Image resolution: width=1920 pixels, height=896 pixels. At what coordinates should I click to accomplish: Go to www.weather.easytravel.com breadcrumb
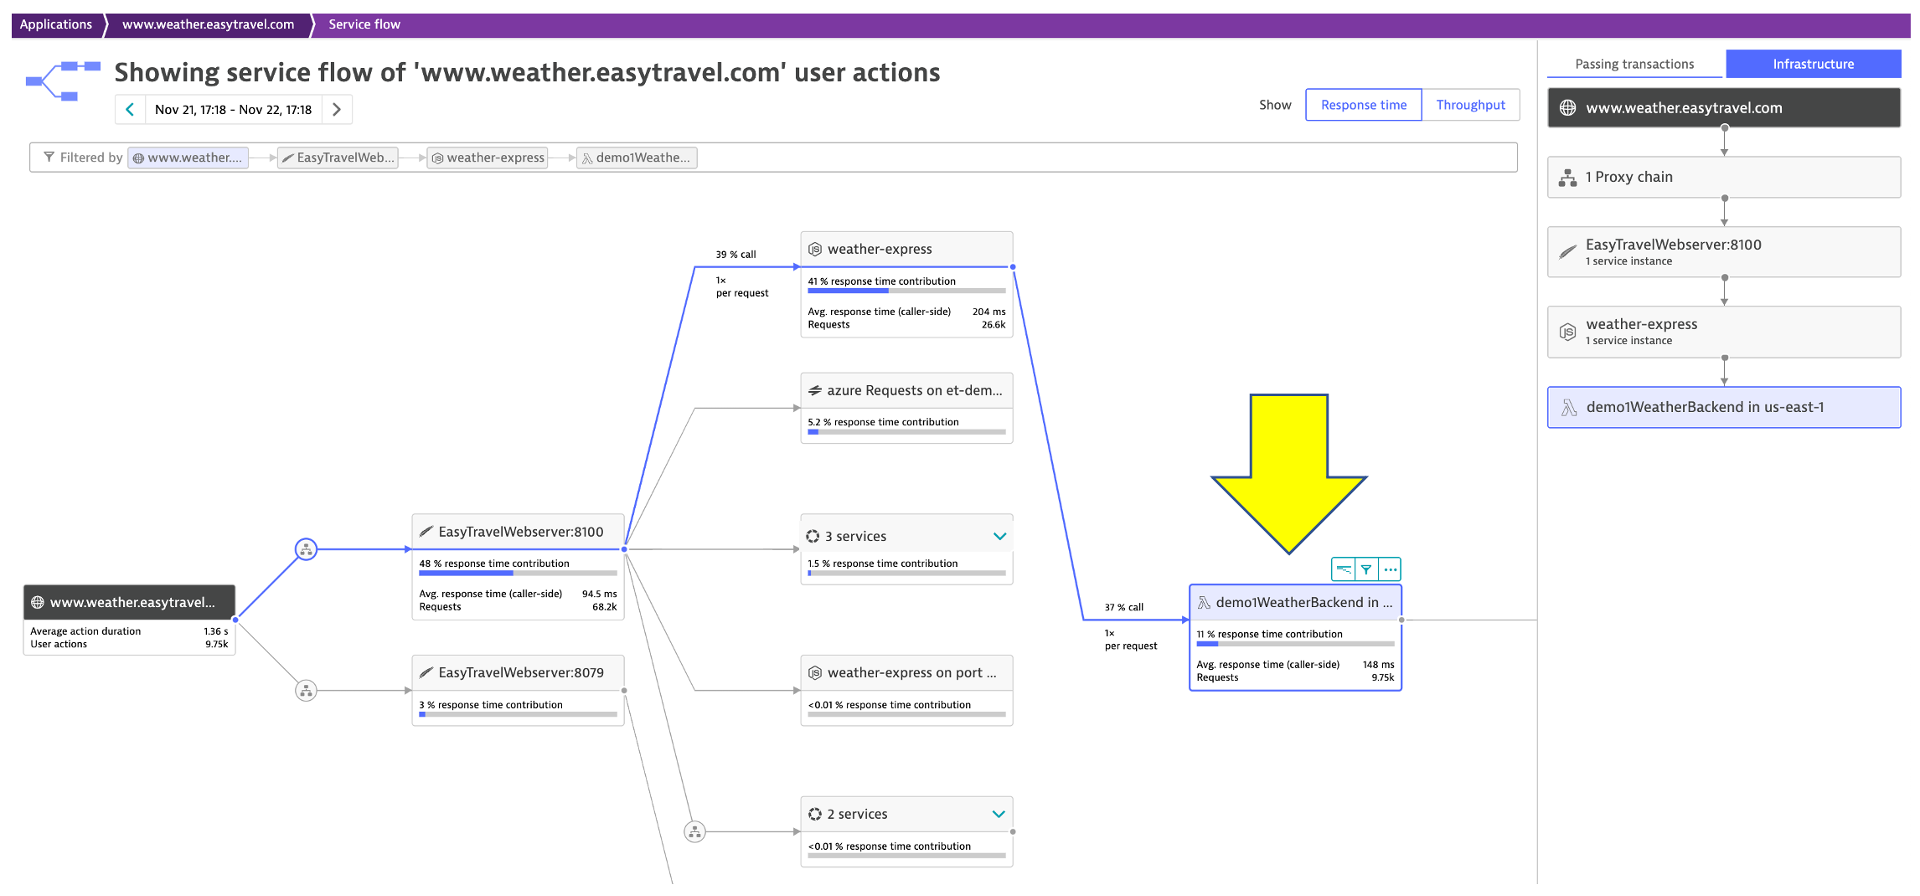[208, 25]
